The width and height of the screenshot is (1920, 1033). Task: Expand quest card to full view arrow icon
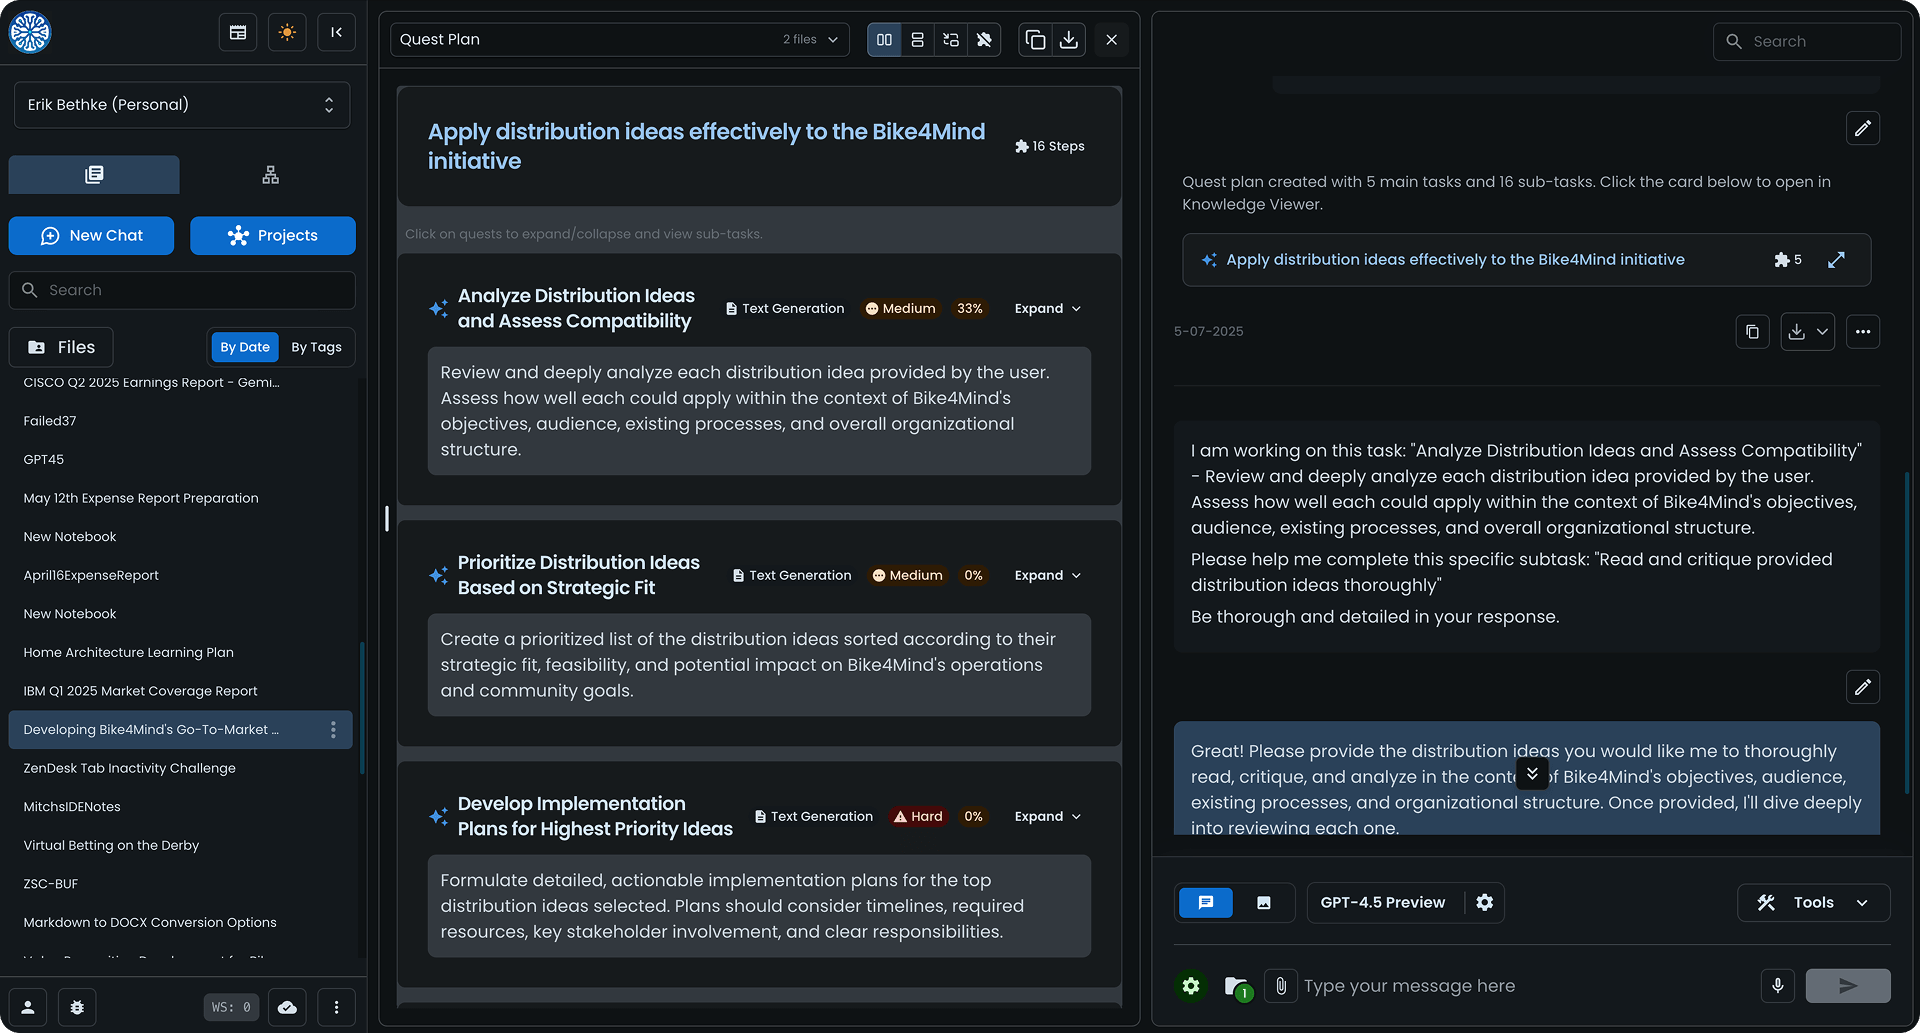point(1836,260)
